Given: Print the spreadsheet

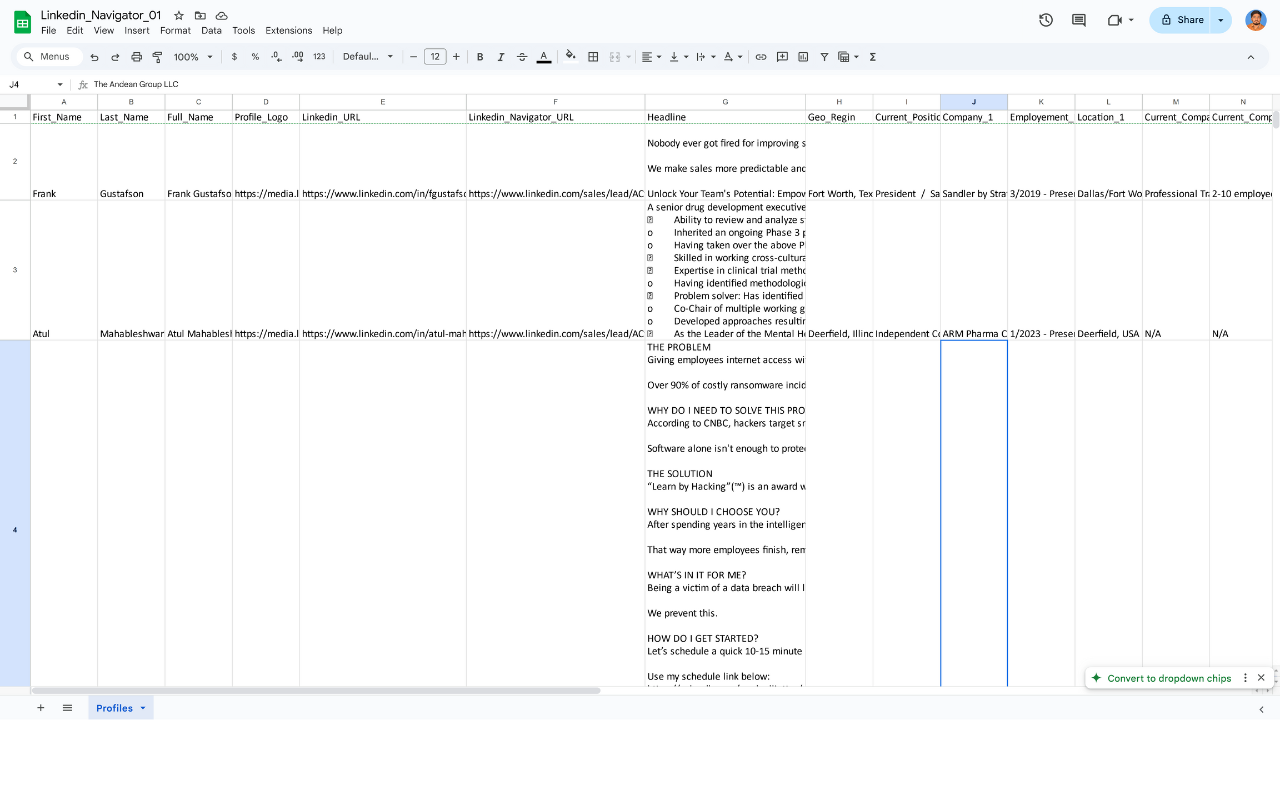Looking at the screenshot, I should click(136, 57).
